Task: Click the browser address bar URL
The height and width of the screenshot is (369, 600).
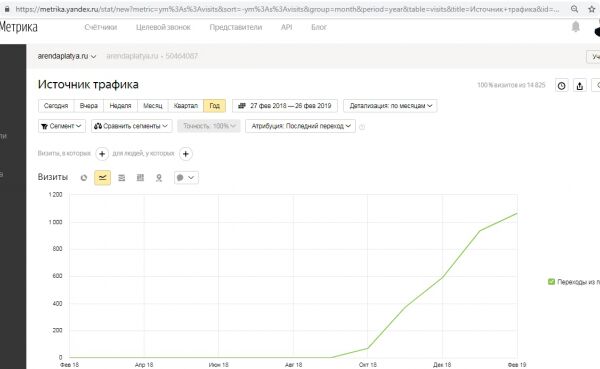Action: (287, 9)
